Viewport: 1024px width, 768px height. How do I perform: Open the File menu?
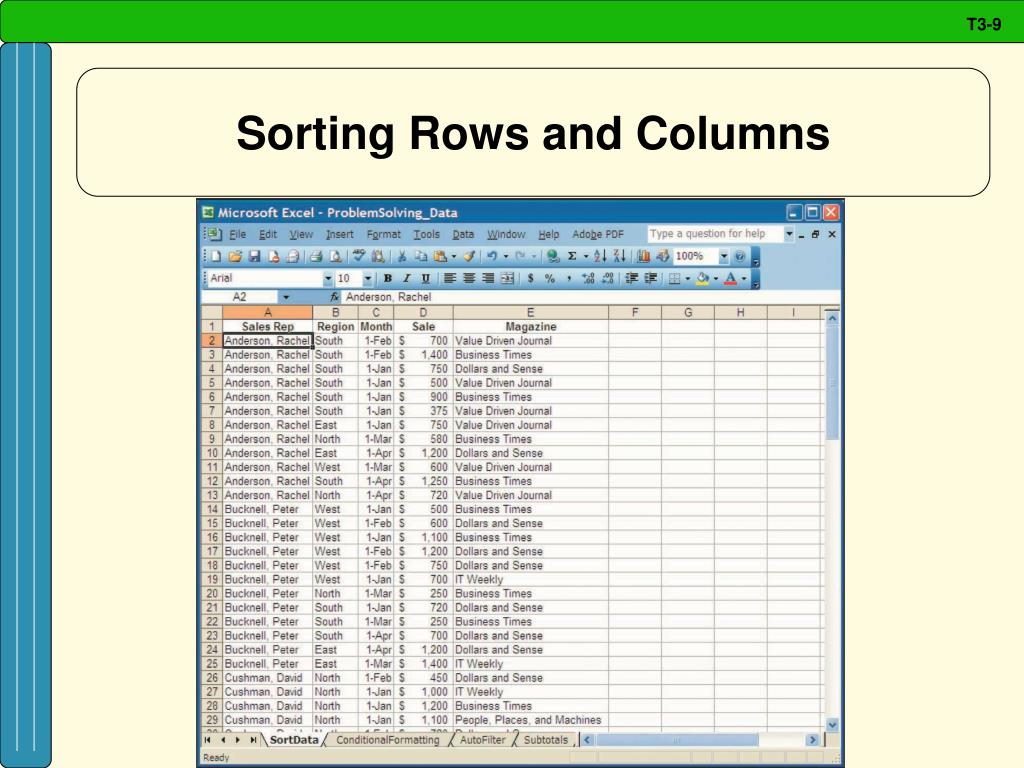point(237,234)
